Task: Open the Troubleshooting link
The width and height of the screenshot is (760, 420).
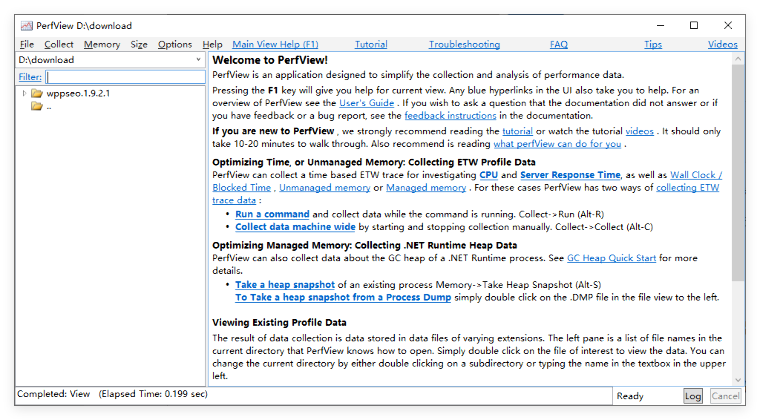Action: click(464, 44)
